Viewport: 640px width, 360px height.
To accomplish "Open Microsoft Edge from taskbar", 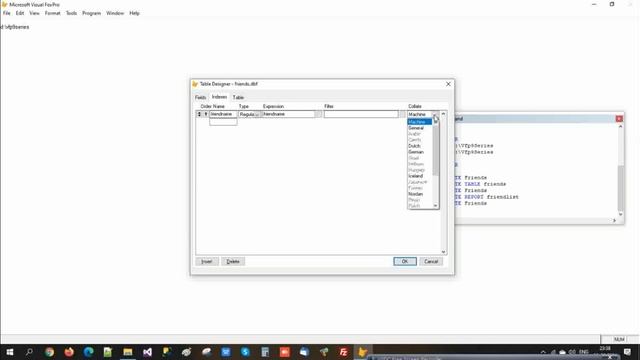I will click(x=89, y=352).
